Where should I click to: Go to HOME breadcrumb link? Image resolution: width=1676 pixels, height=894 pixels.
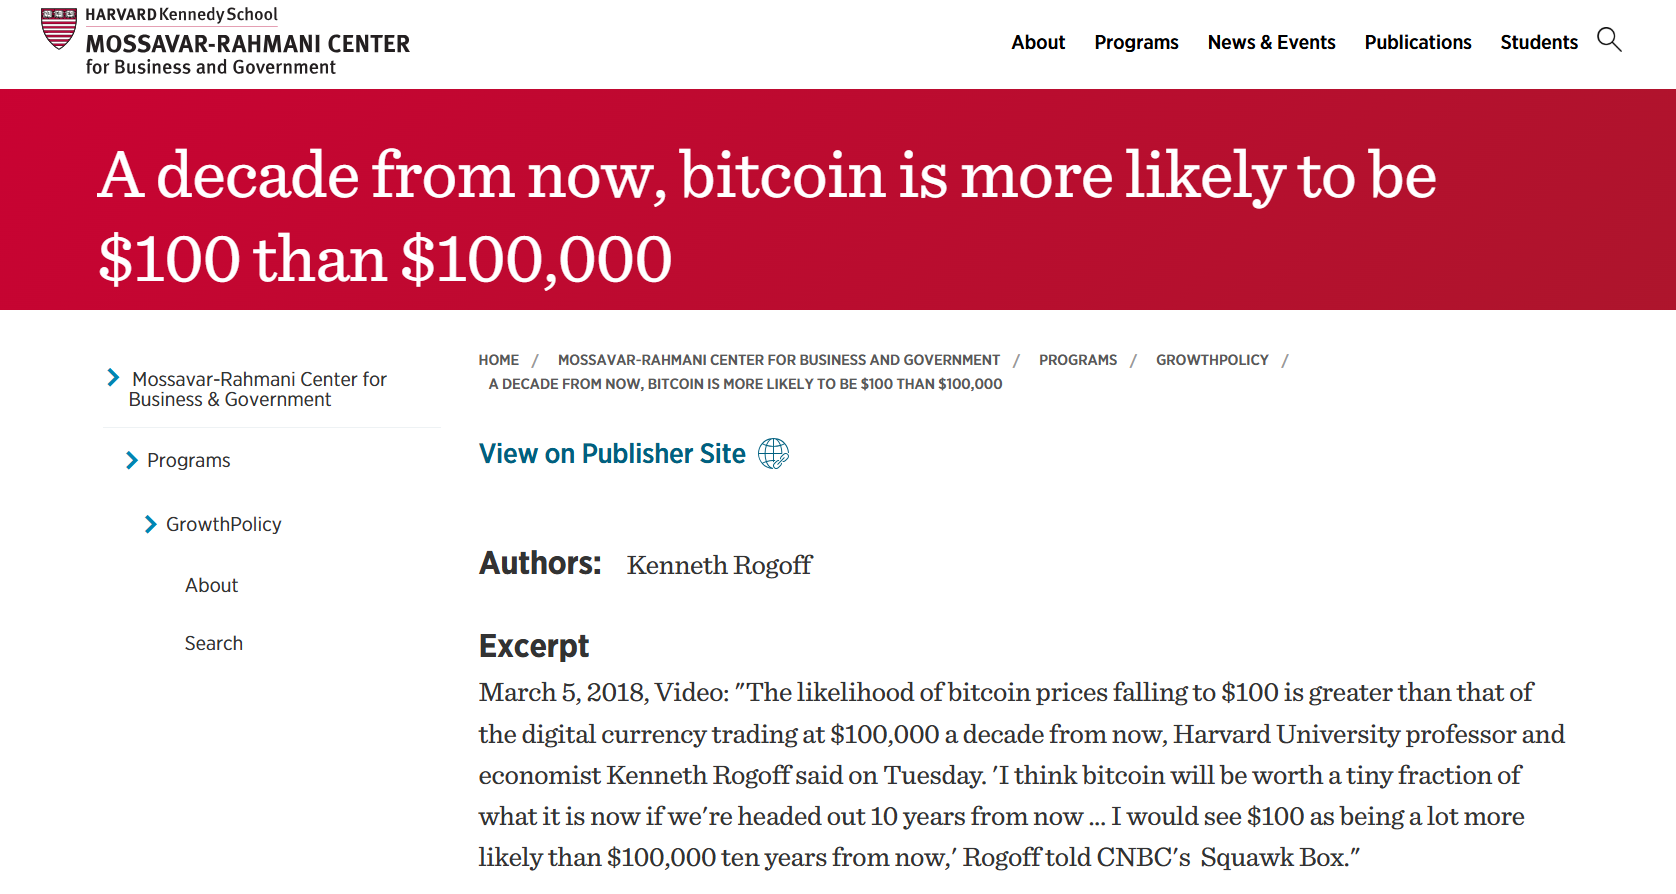(498, 360)
